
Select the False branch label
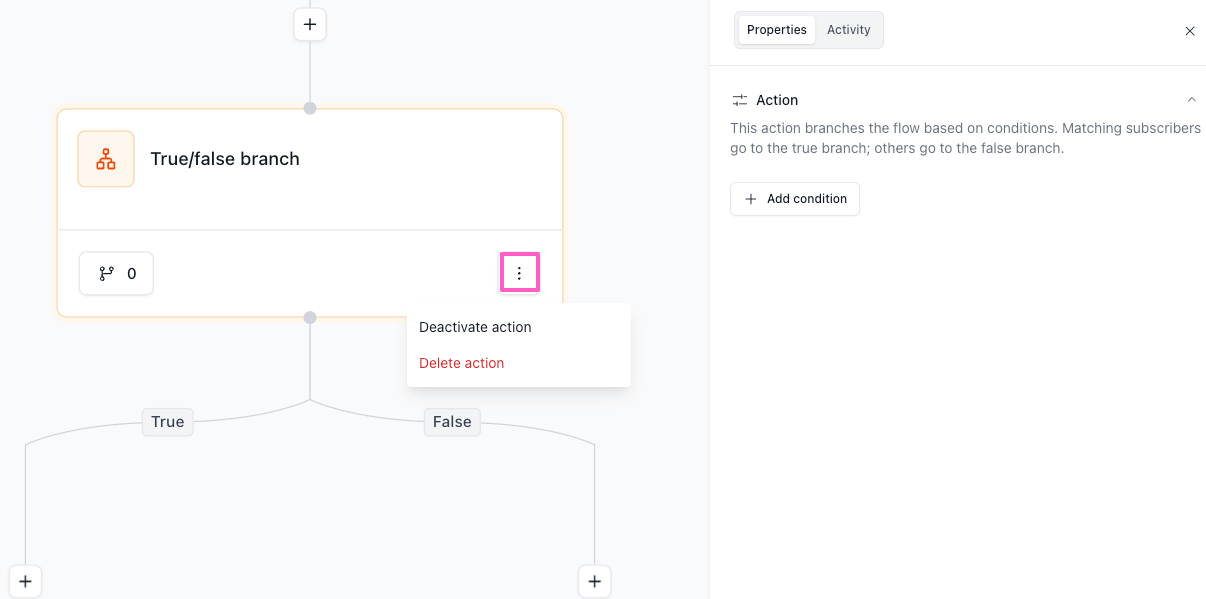click(x=452, y=422)
